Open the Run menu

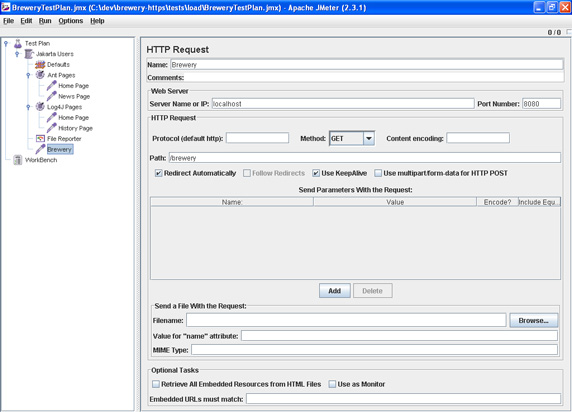coord(45,21)
